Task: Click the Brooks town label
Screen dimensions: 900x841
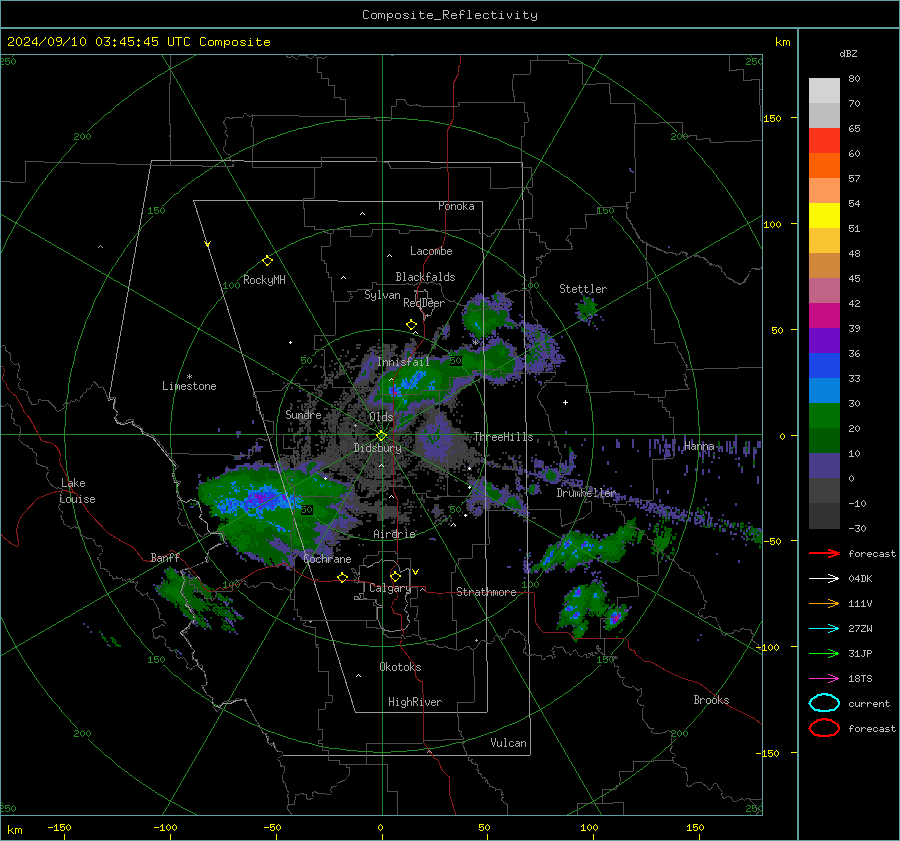Action: (711, 700)
